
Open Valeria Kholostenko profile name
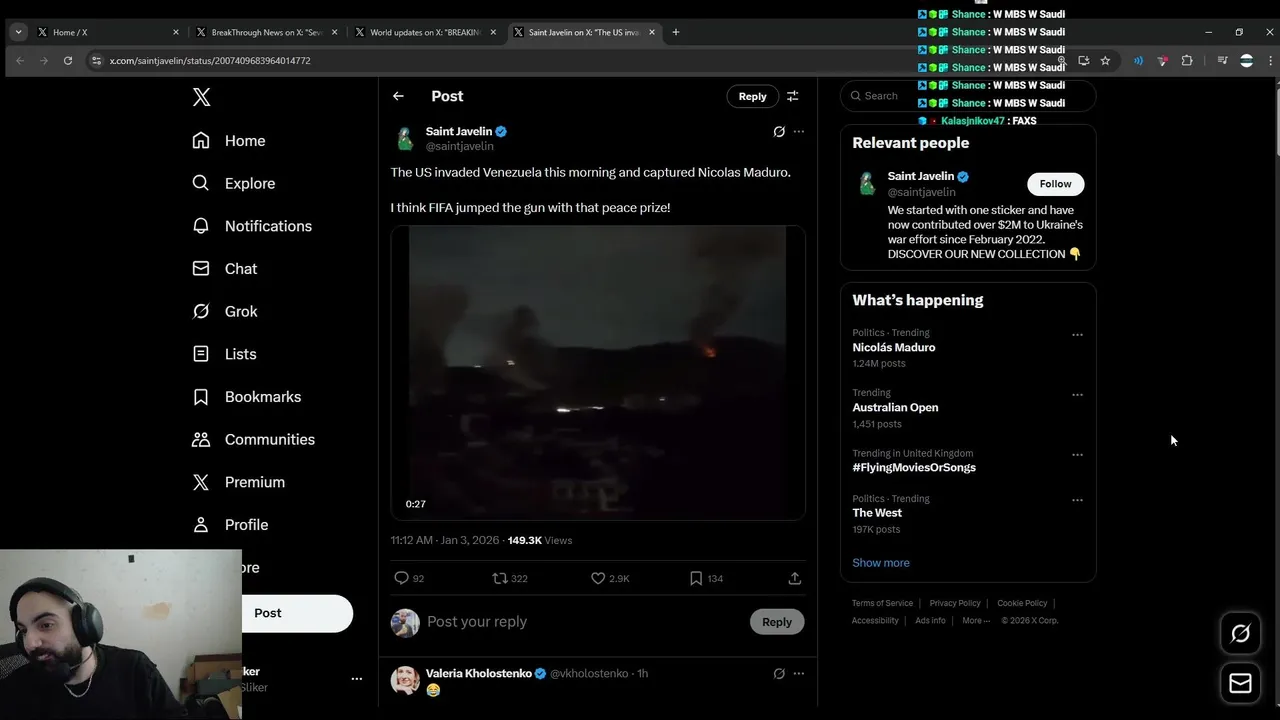(x=479, y=673)
